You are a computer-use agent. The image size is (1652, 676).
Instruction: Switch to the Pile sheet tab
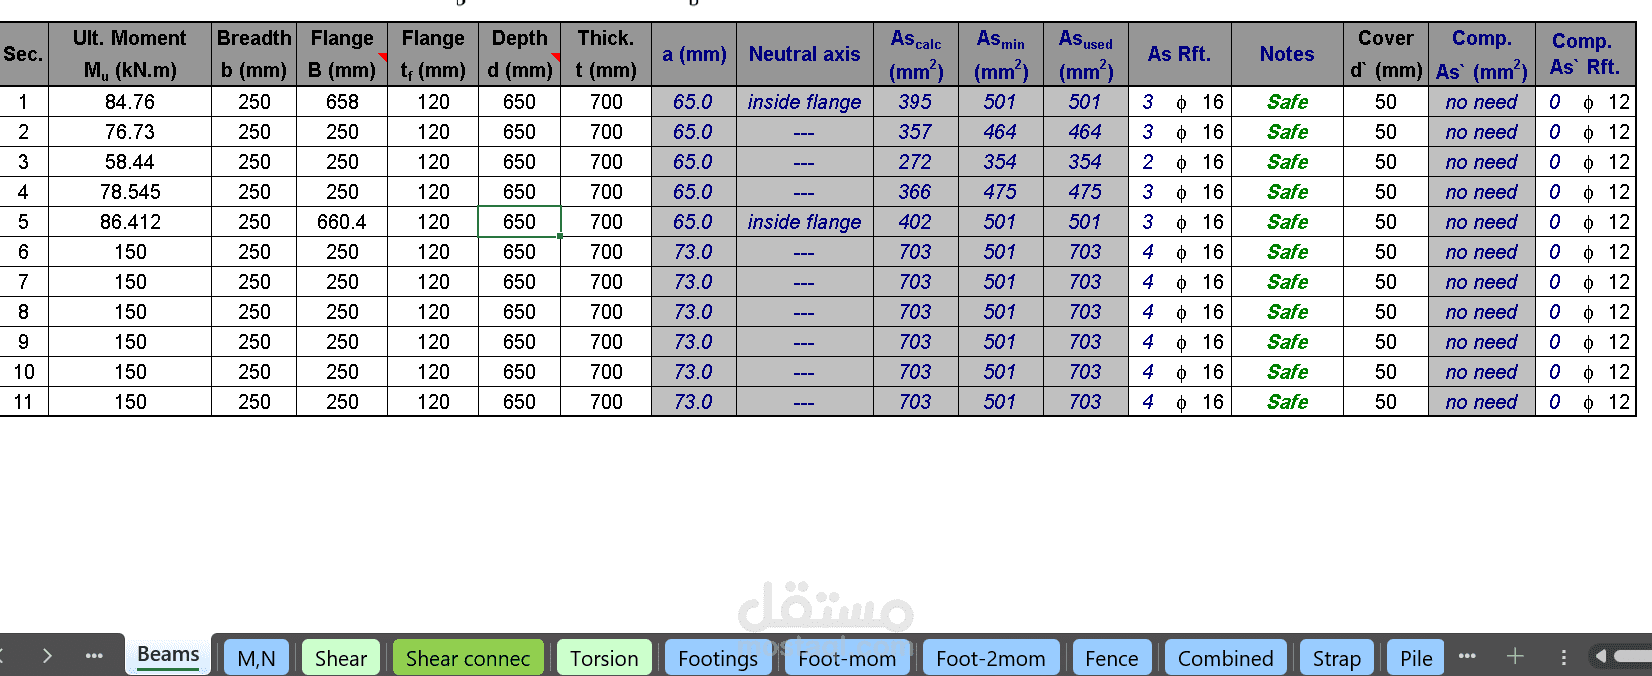(1416, 658)
